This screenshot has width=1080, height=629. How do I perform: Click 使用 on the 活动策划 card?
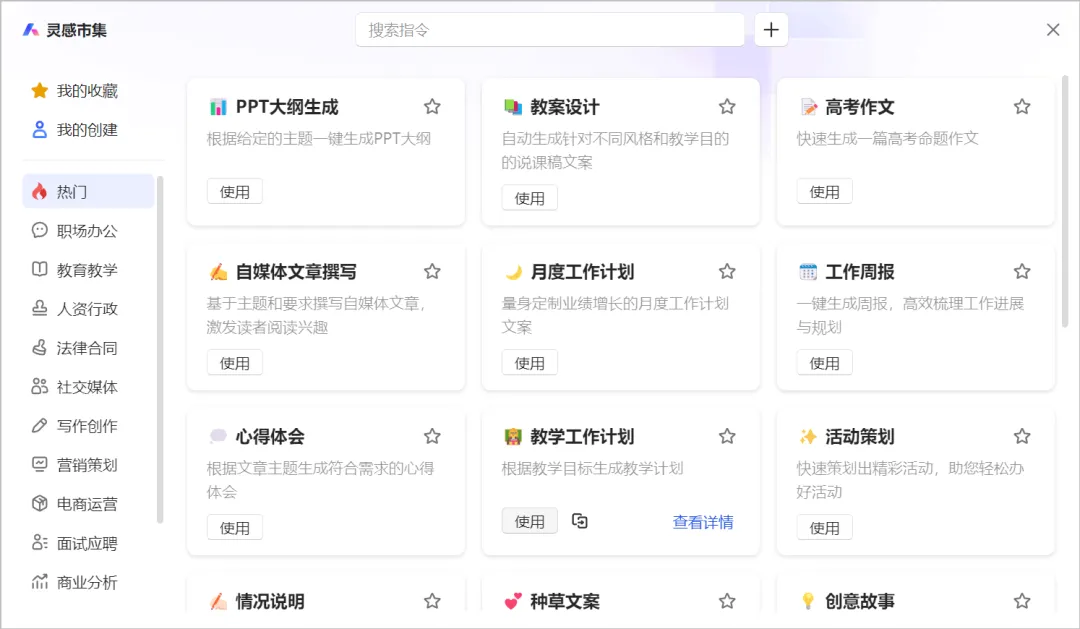824,528
